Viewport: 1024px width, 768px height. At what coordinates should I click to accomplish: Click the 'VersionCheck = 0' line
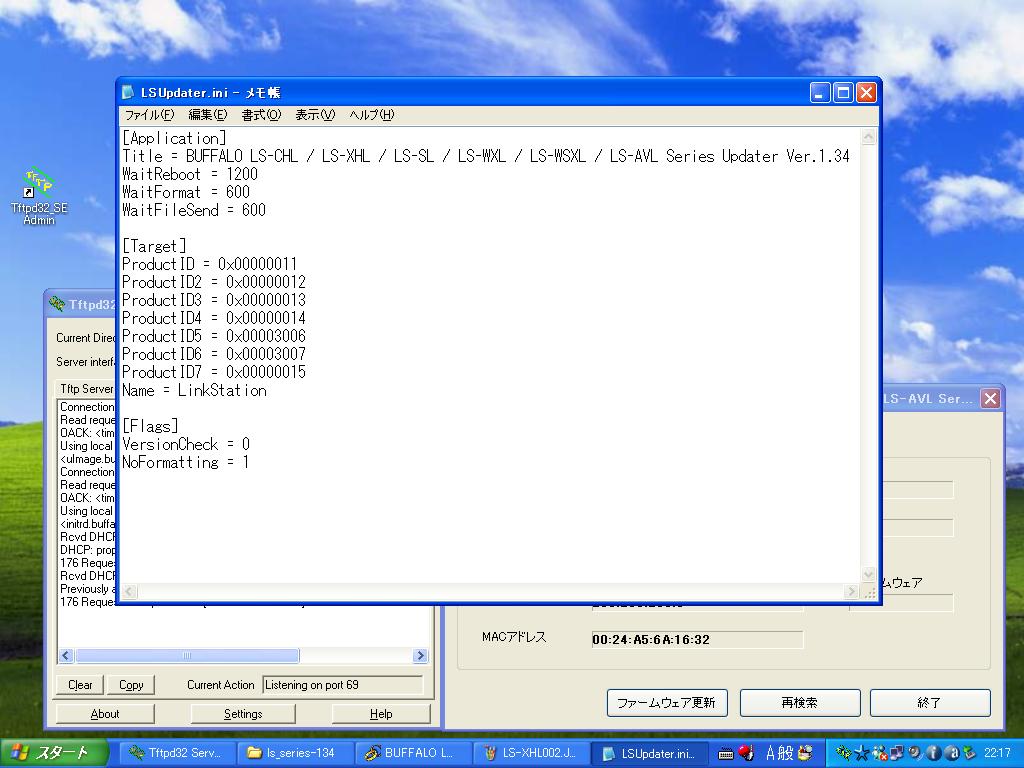pyautogui.click(x=186, y=444)
